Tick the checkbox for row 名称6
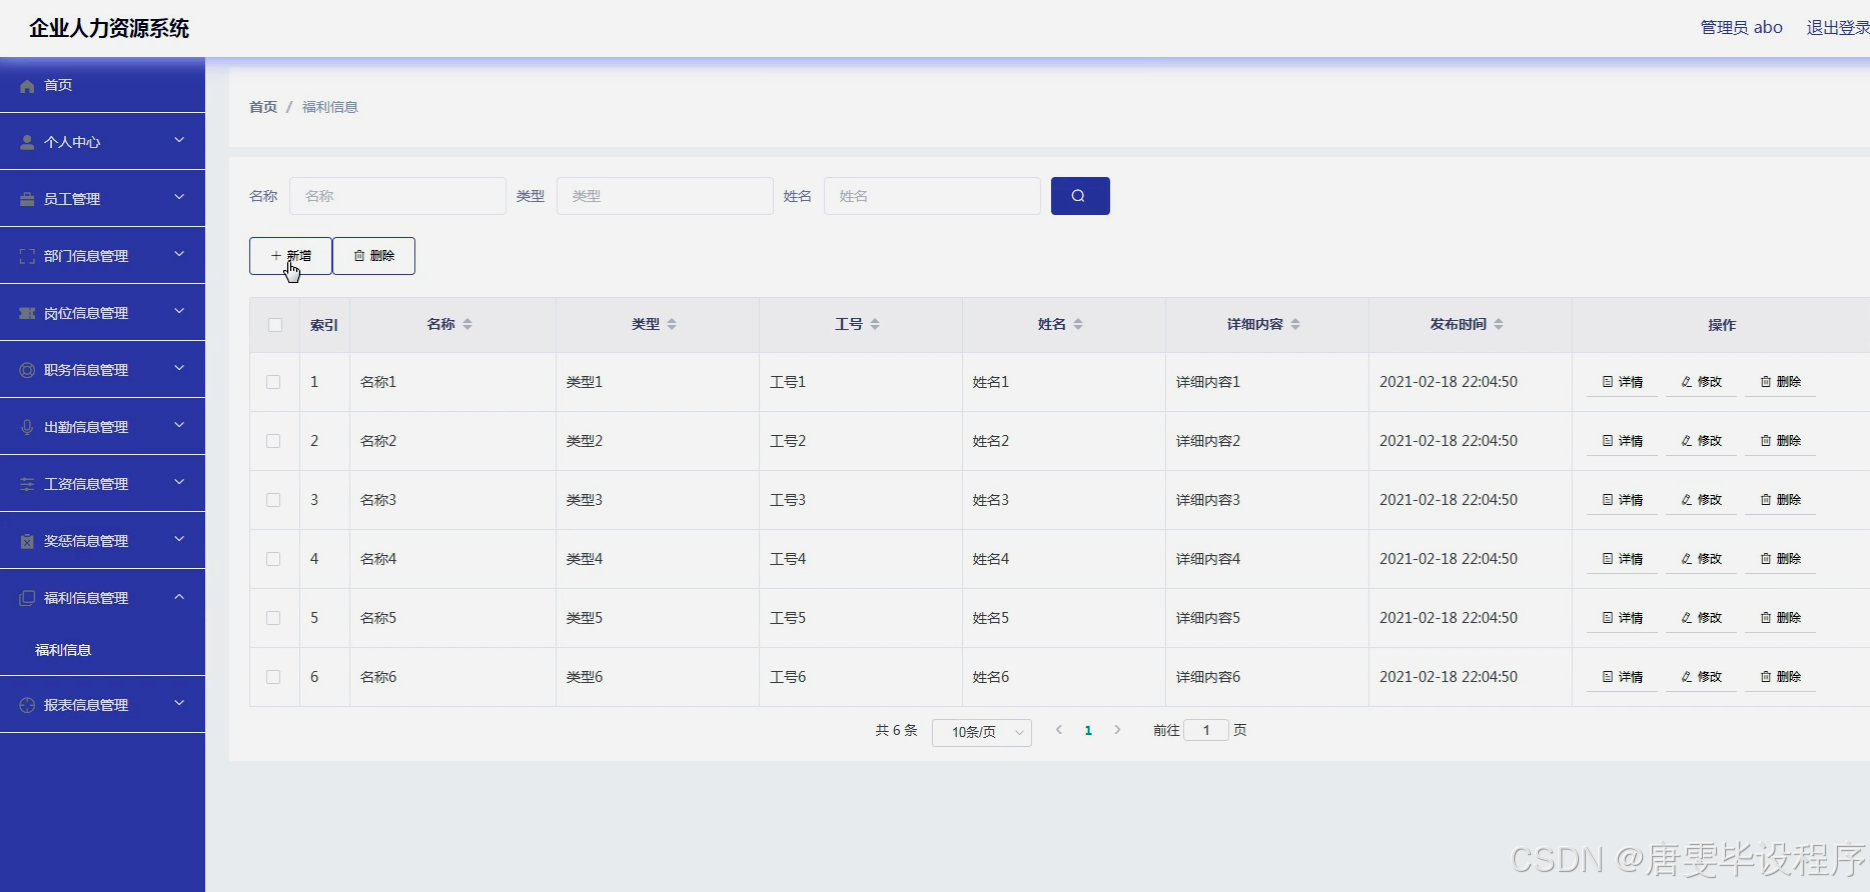Image resolution: width=1870 pixels, height=892 pixels. [x=273, y=677]
